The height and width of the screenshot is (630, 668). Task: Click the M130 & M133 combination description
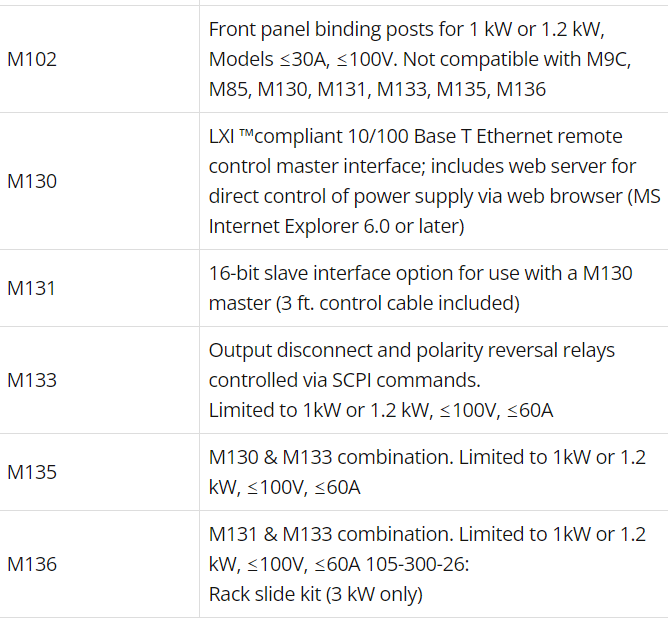click(x=427, y=472)
